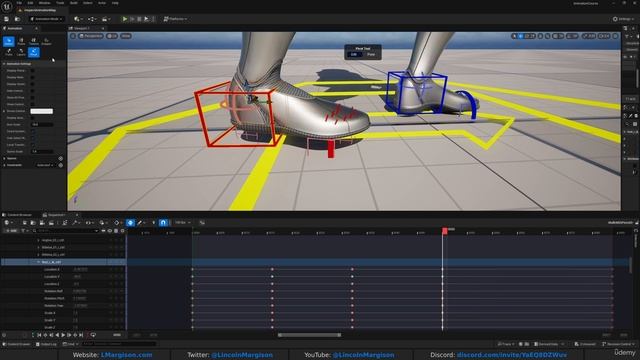Open the Platforms dropdown
Screen dimensions: 640x360
pyautogui.click(x=175, y=19)
